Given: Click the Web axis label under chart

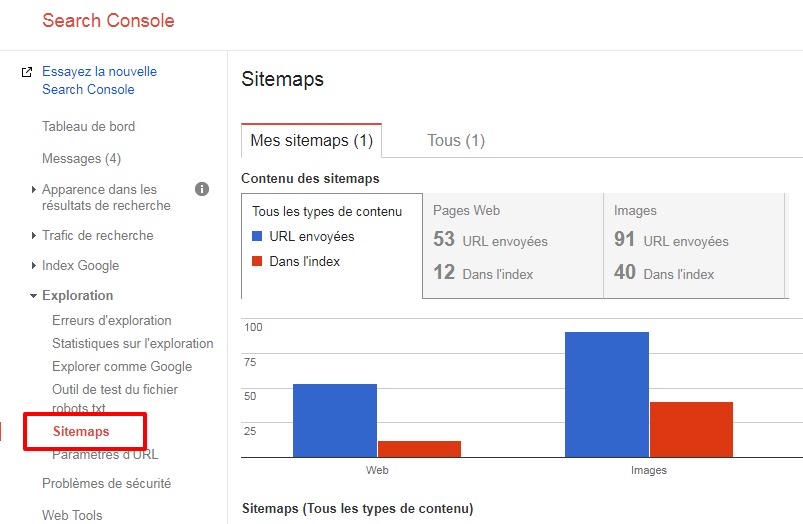Looking at the screenshot, I should point(377,470).
